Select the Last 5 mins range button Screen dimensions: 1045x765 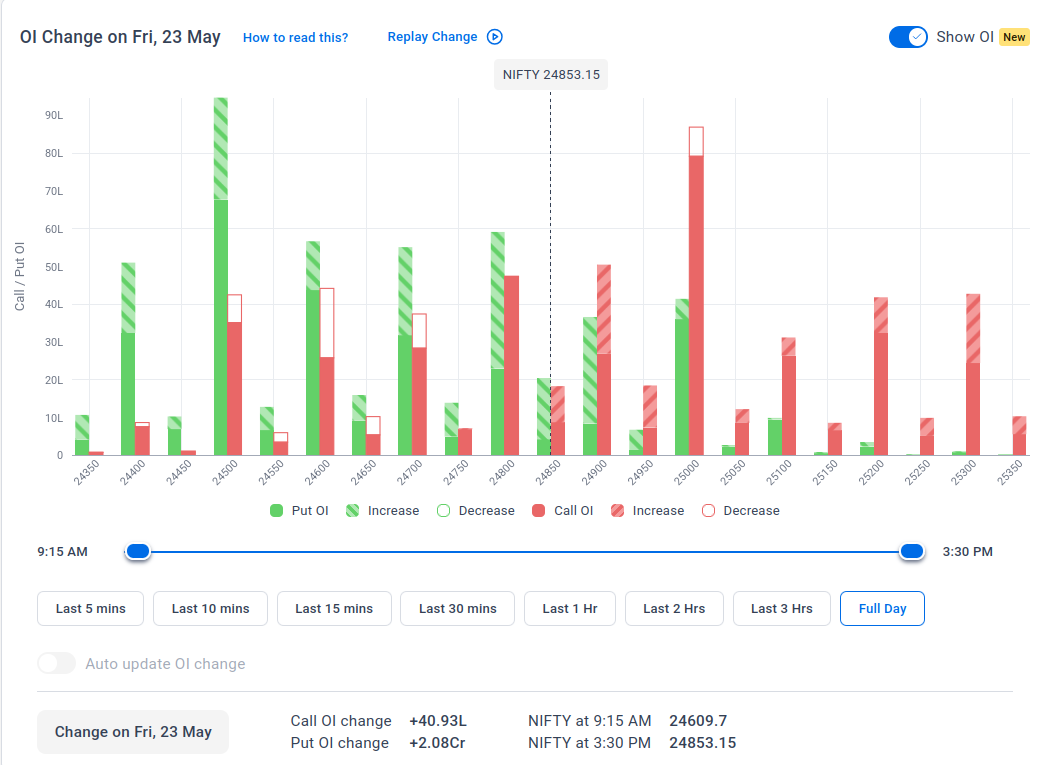tap(91, 608)
